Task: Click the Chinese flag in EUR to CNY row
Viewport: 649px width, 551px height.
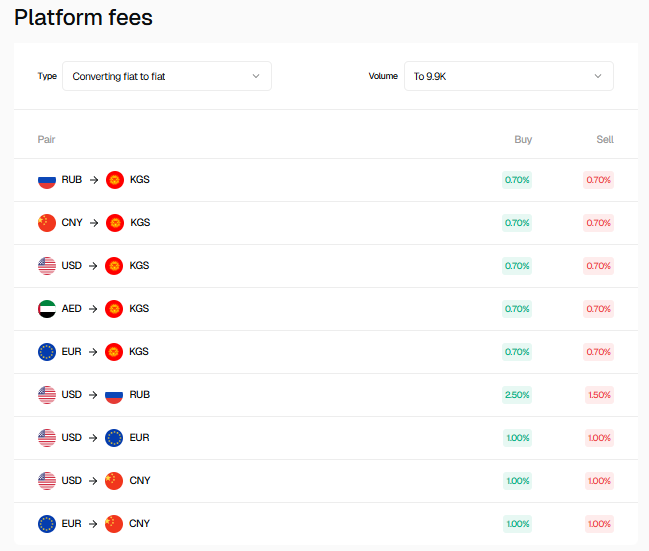Action: click(x=114, y=524)
